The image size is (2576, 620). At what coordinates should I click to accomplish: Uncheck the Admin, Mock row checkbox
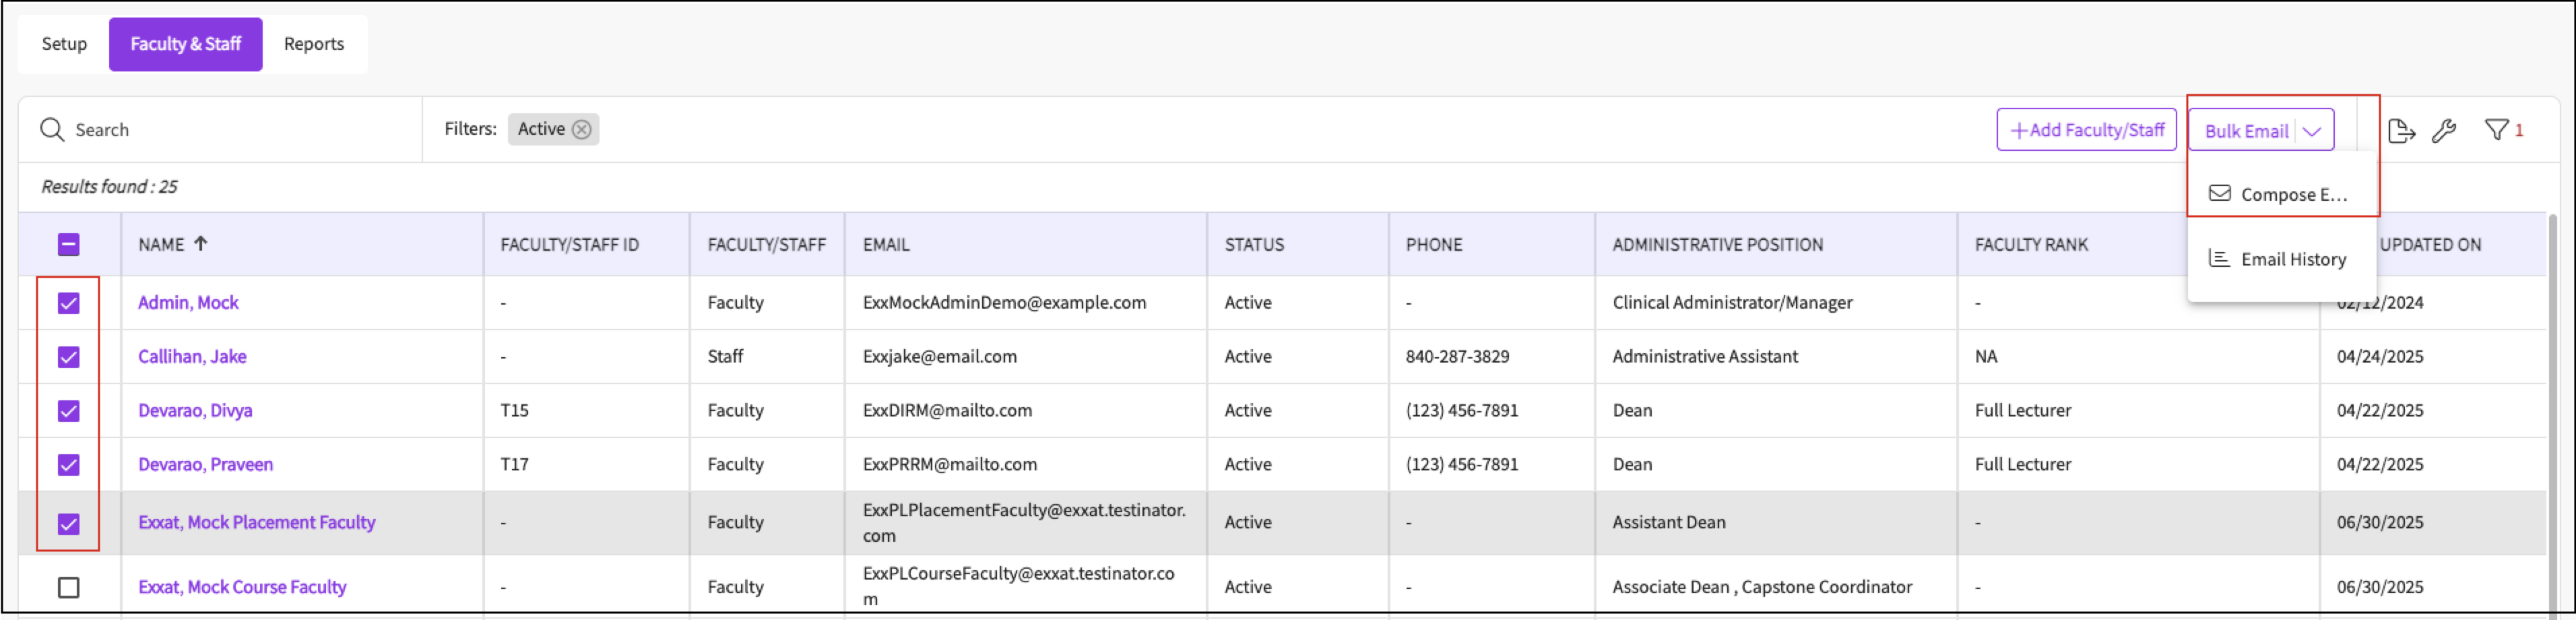69,303
